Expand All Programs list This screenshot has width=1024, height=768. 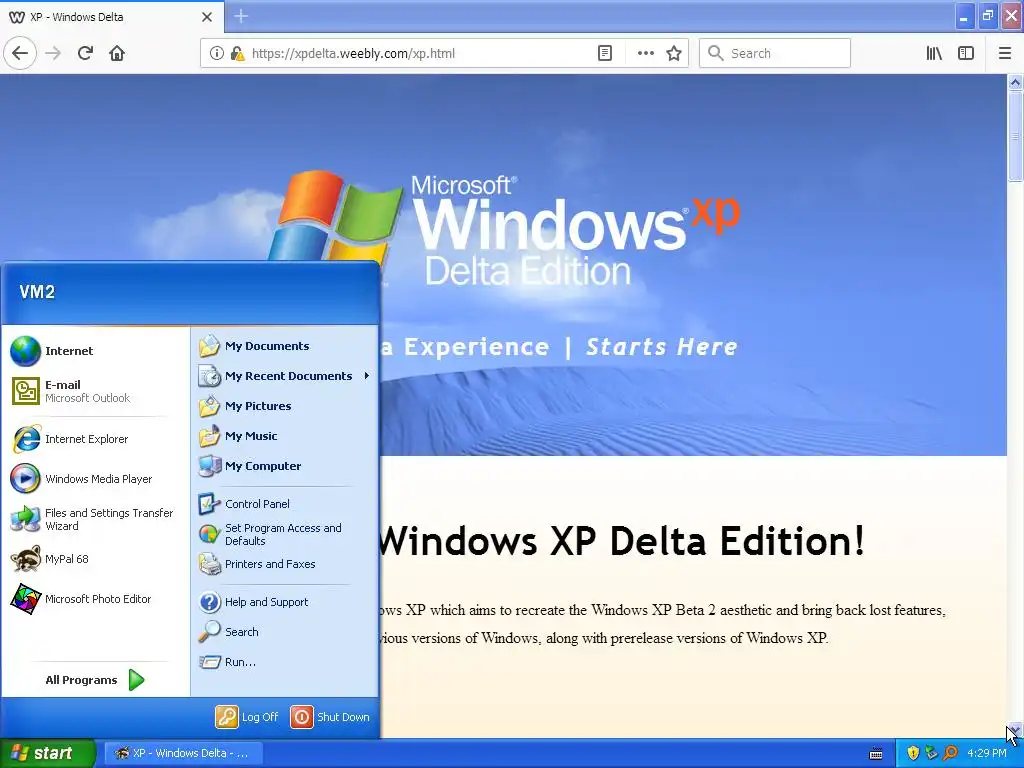coord(94,680)
